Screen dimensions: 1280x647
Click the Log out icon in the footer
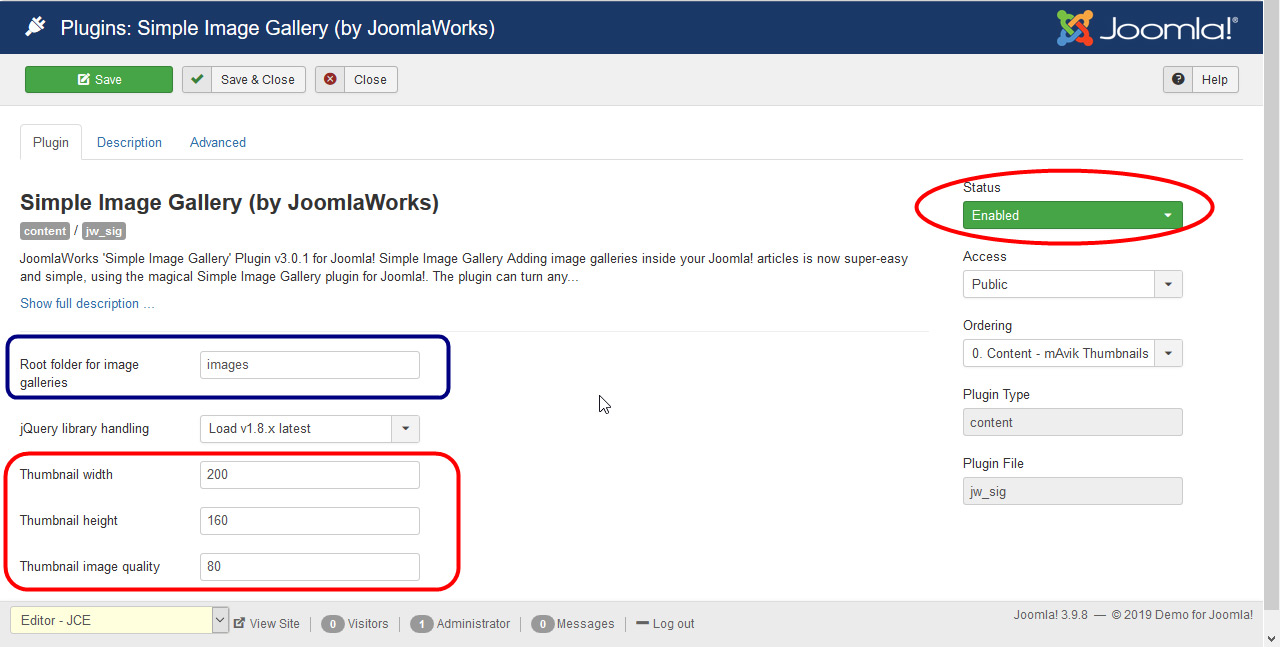(643, 623)
